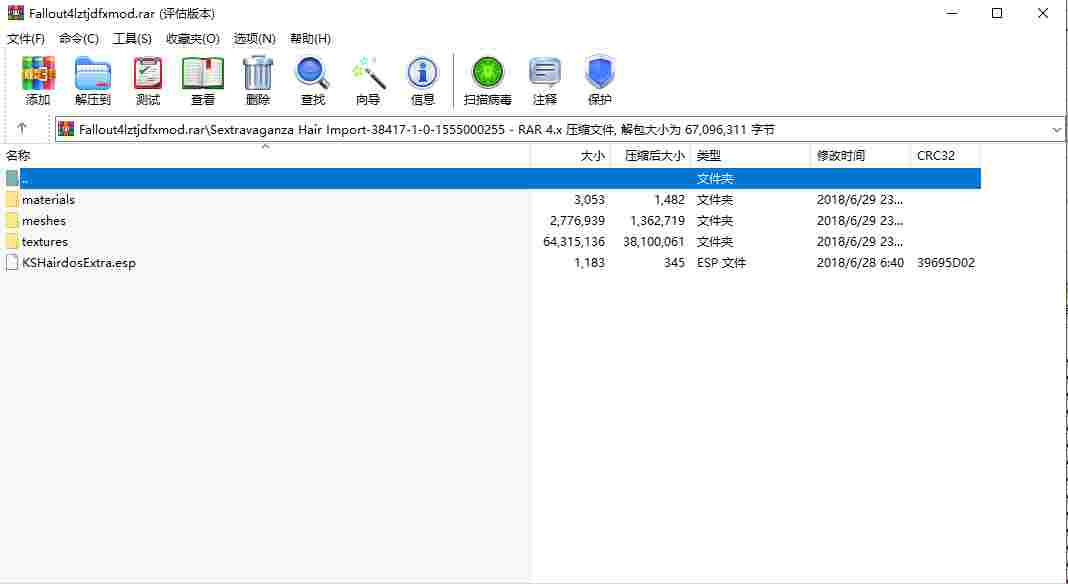Click size value 2,776,939
This screenshot has width=1068, height=584.
[578, 221]
